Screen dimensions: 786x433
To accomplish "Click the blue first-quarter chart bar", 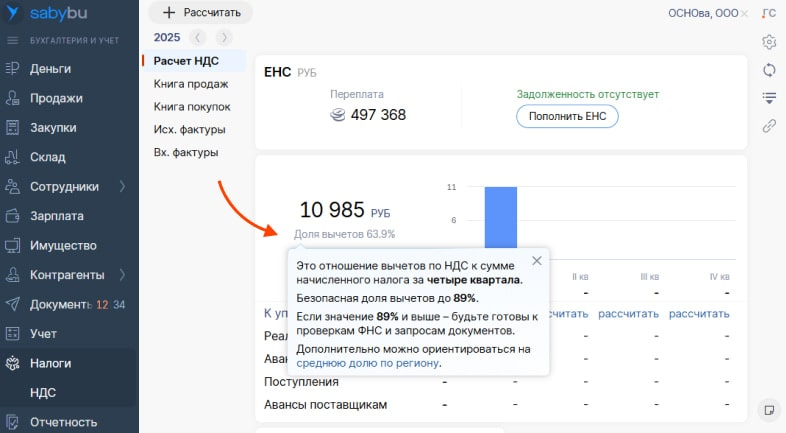I will [x=500, y=217].
